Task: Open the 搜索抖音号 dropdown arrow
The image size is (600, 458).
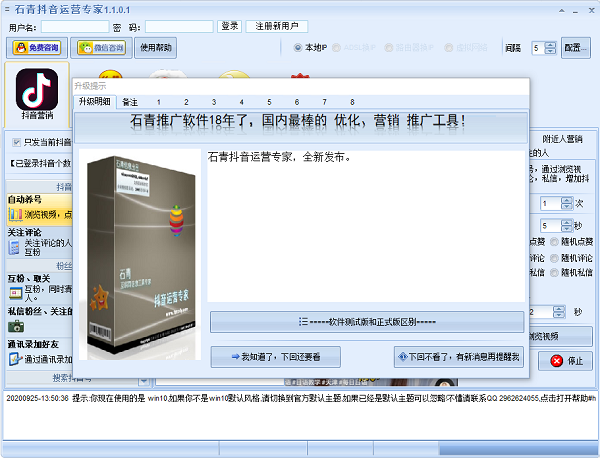Action: [144, 381]
